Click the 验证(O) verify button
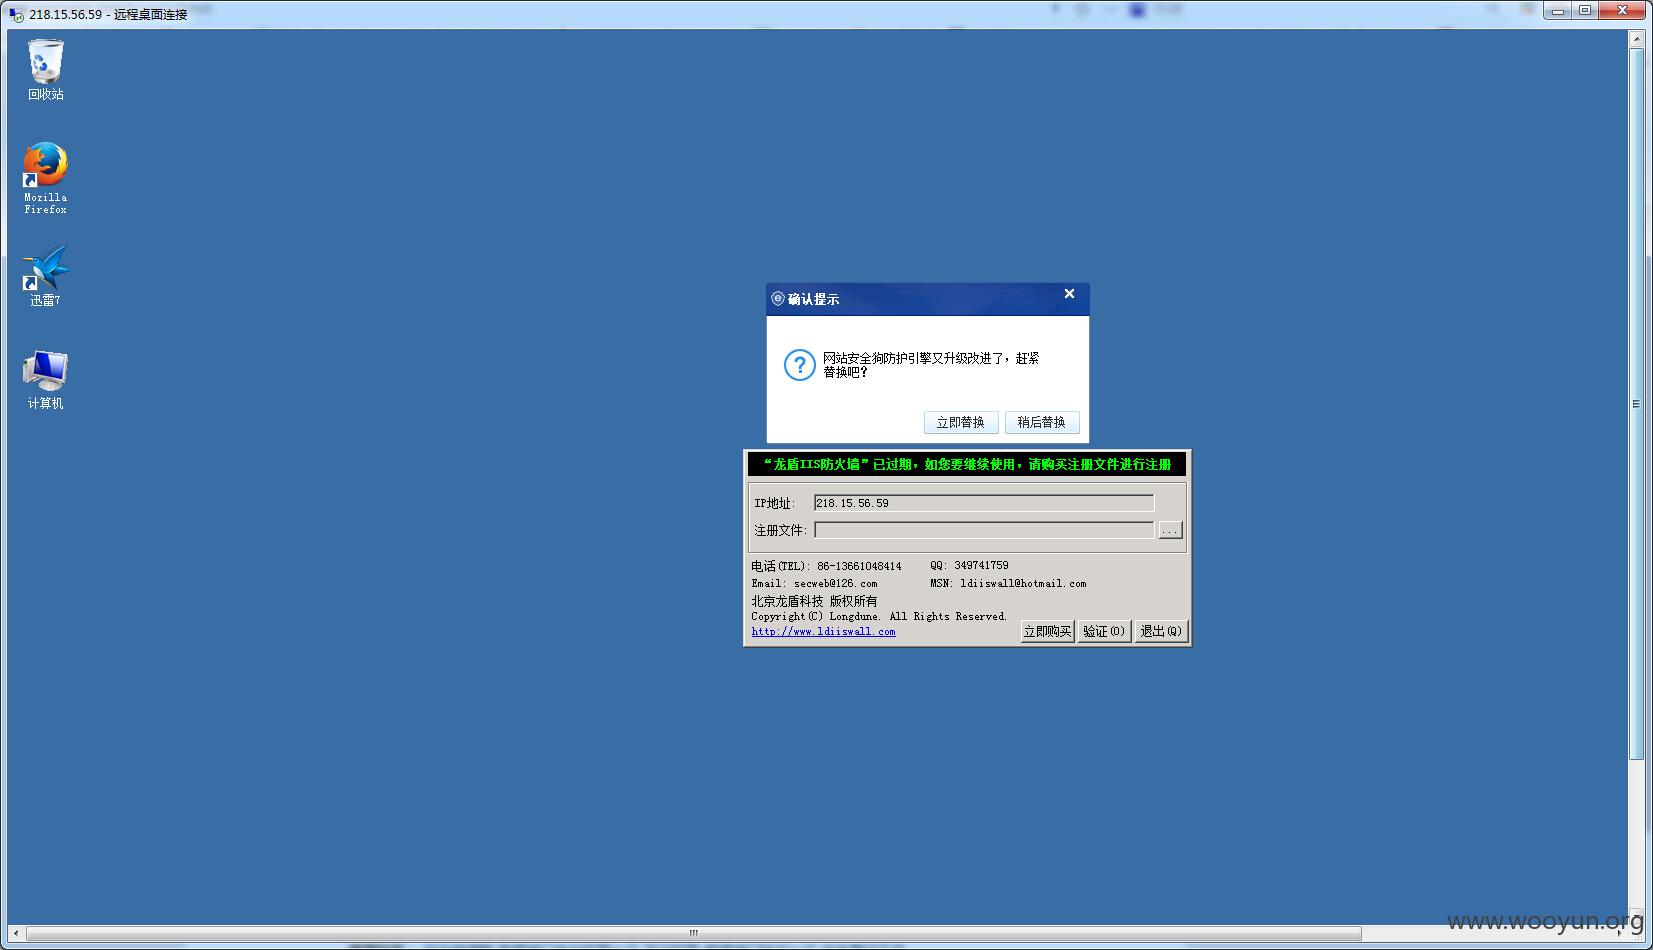 click(x=1104, y=631)
